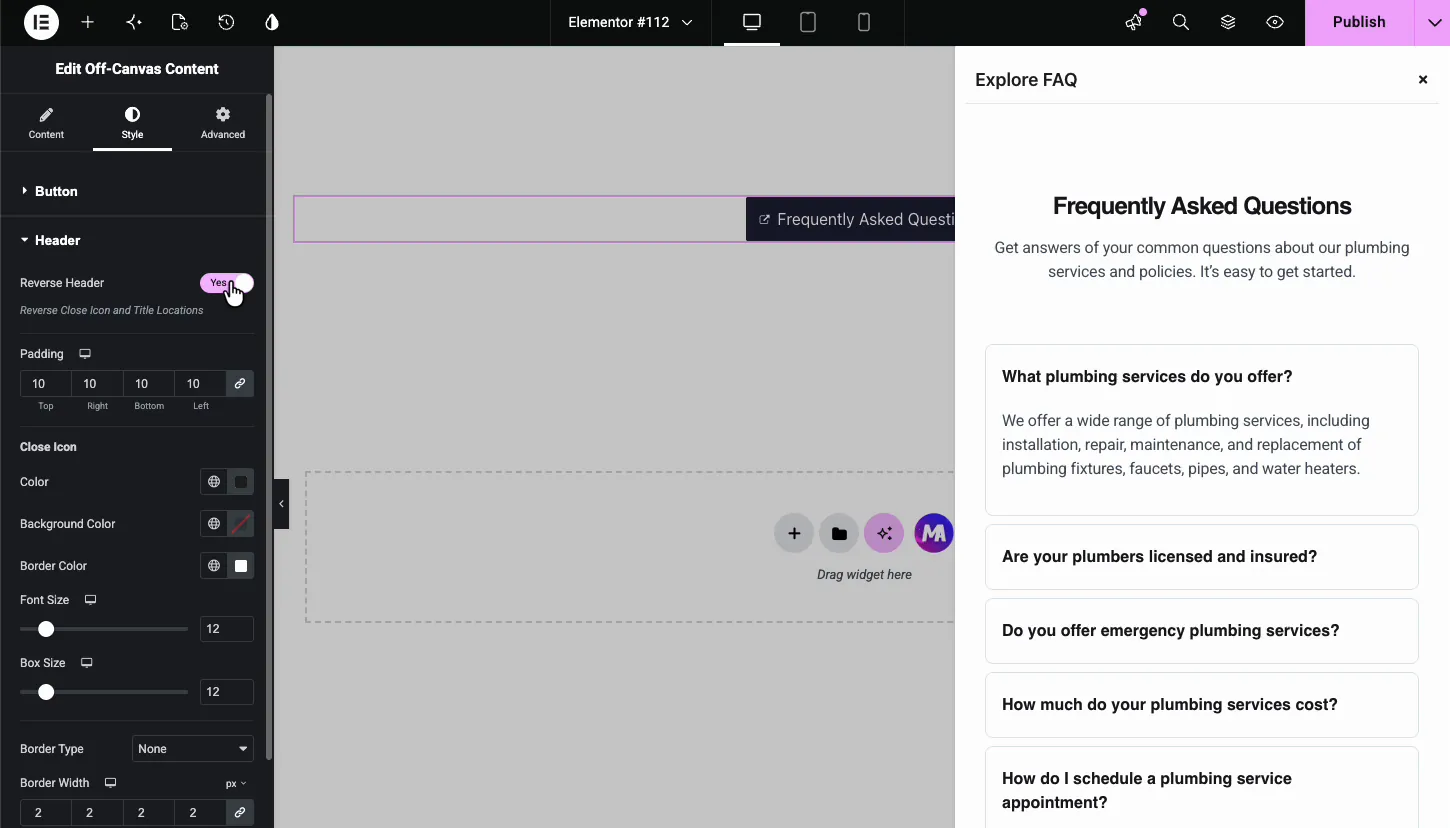Viewport: 1450px width, 828px height.
Task: Expand 'How much do your plumbing services cost?'
Action: pos(1202,705)
